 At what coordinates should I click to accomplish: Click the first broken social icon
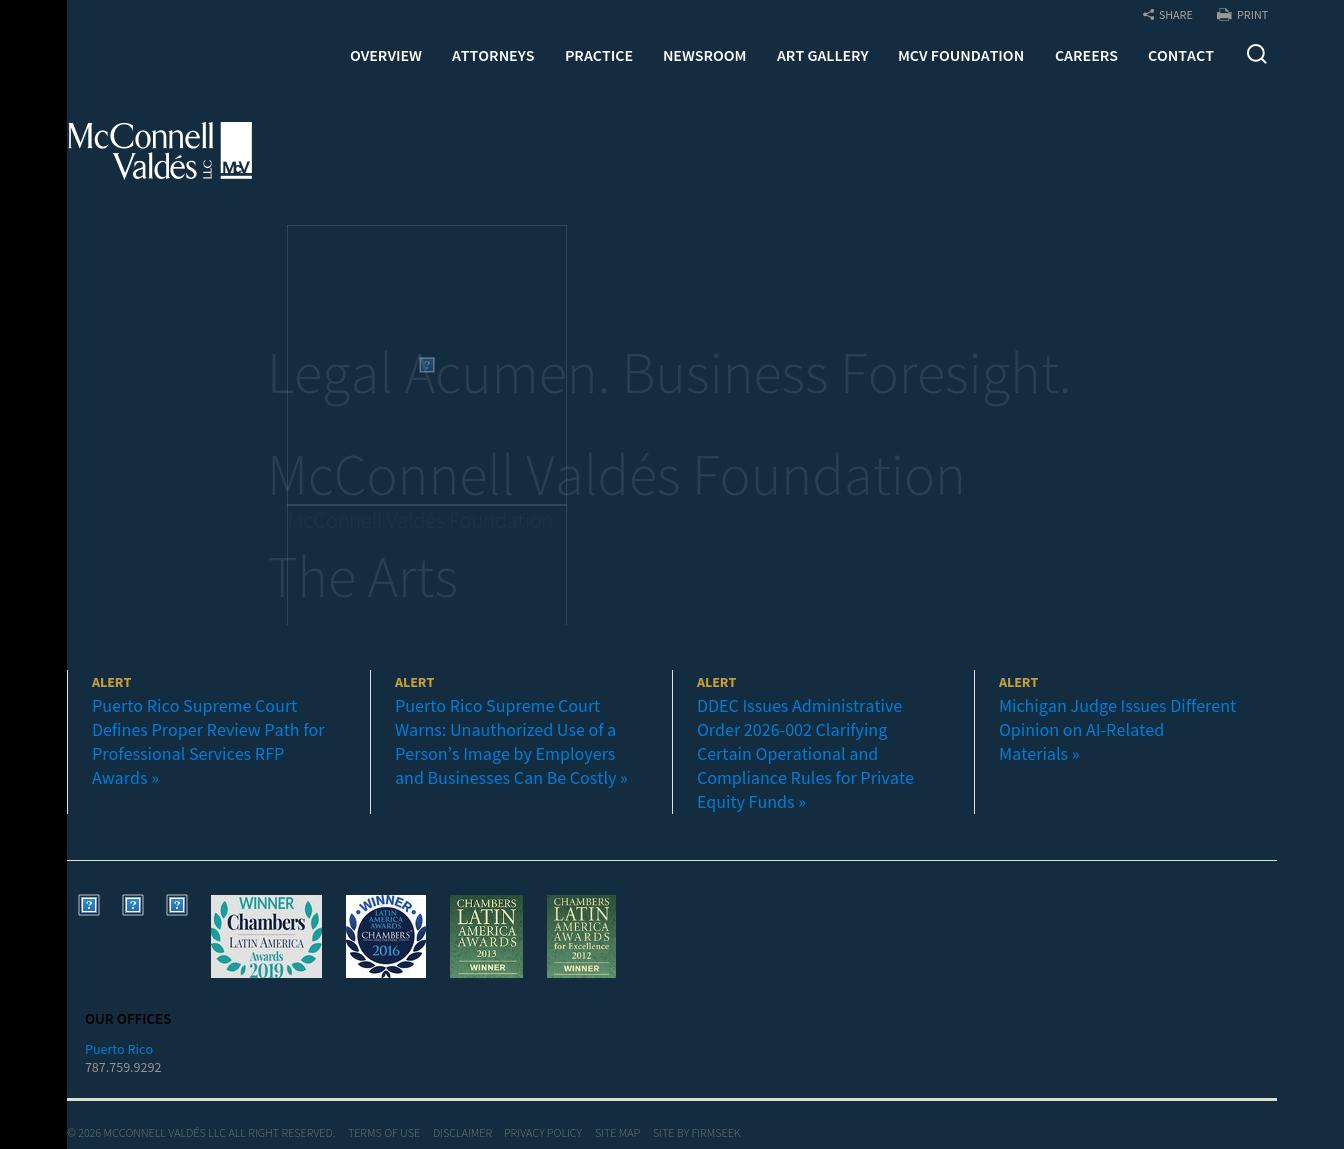tap(89, 905)
